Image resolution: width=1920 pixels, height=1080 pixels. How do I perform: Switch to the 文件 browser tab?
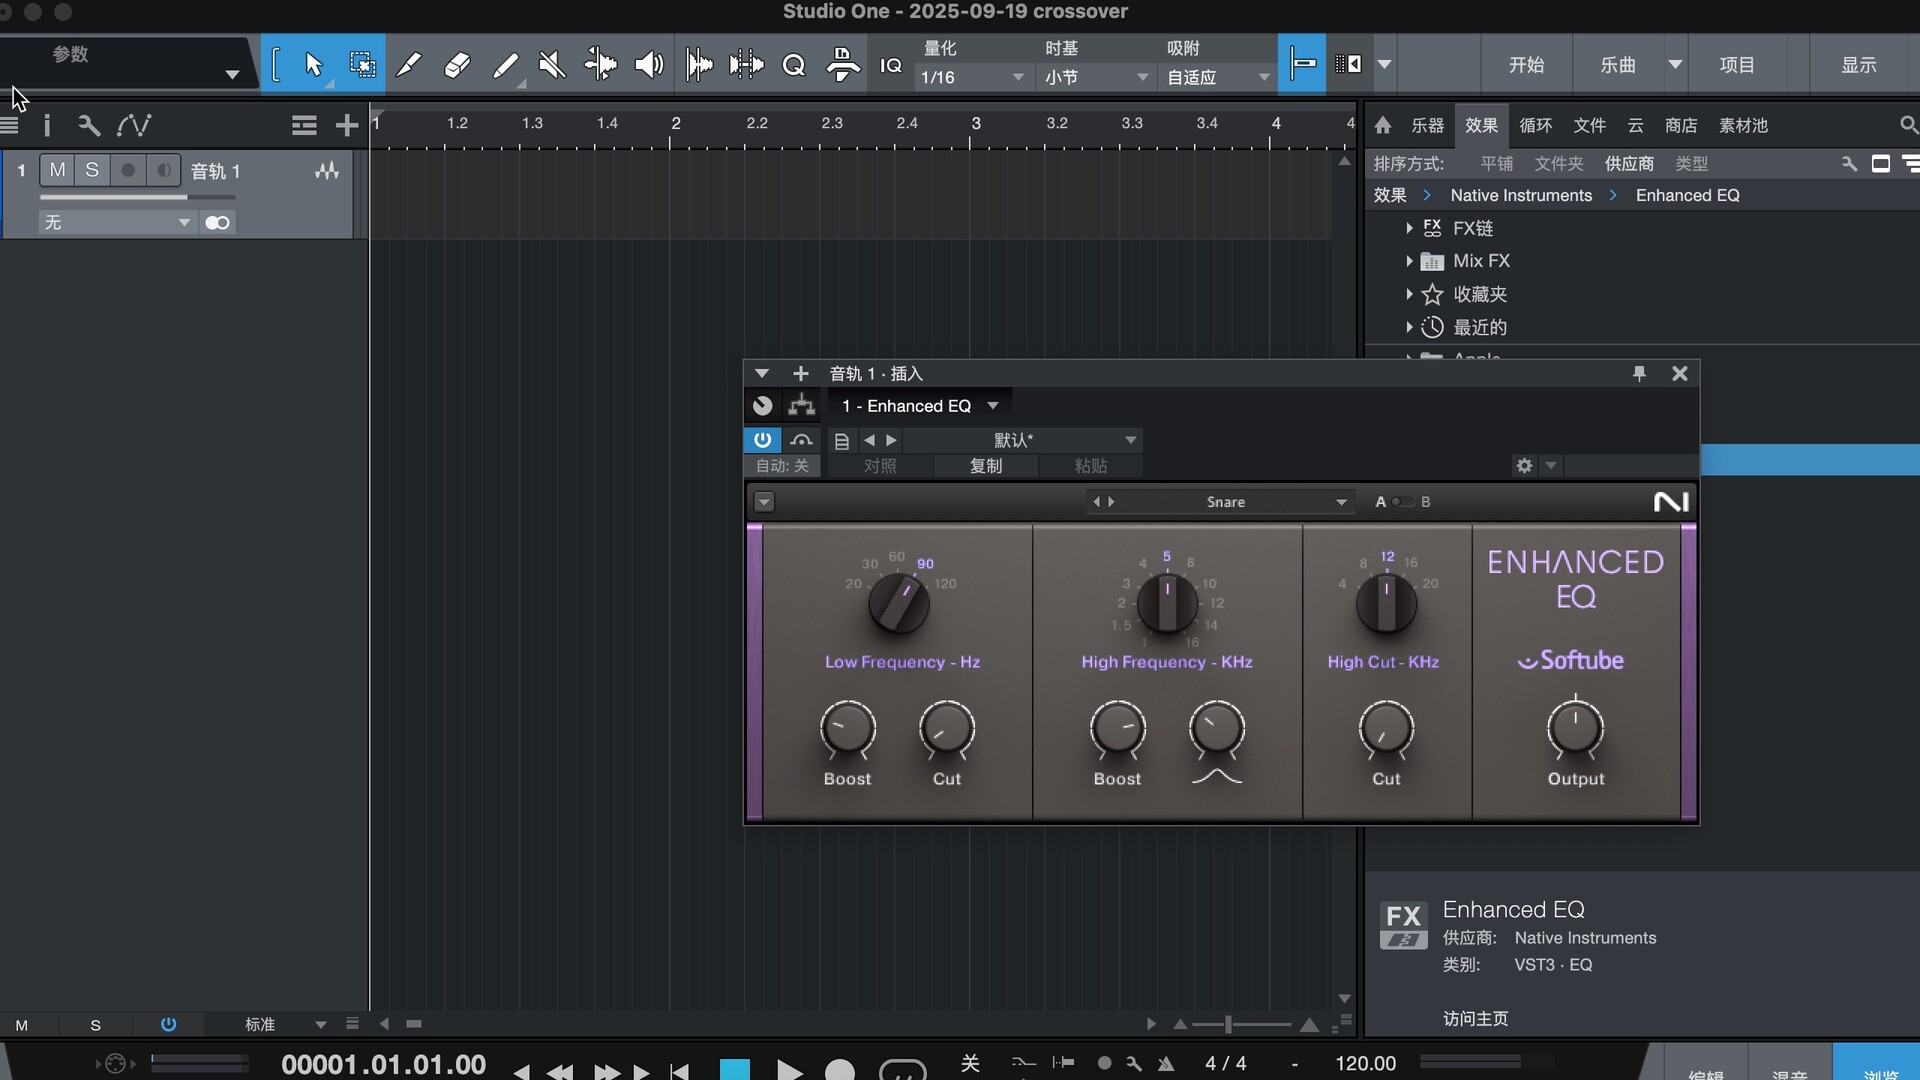[x=1589, y=125]
